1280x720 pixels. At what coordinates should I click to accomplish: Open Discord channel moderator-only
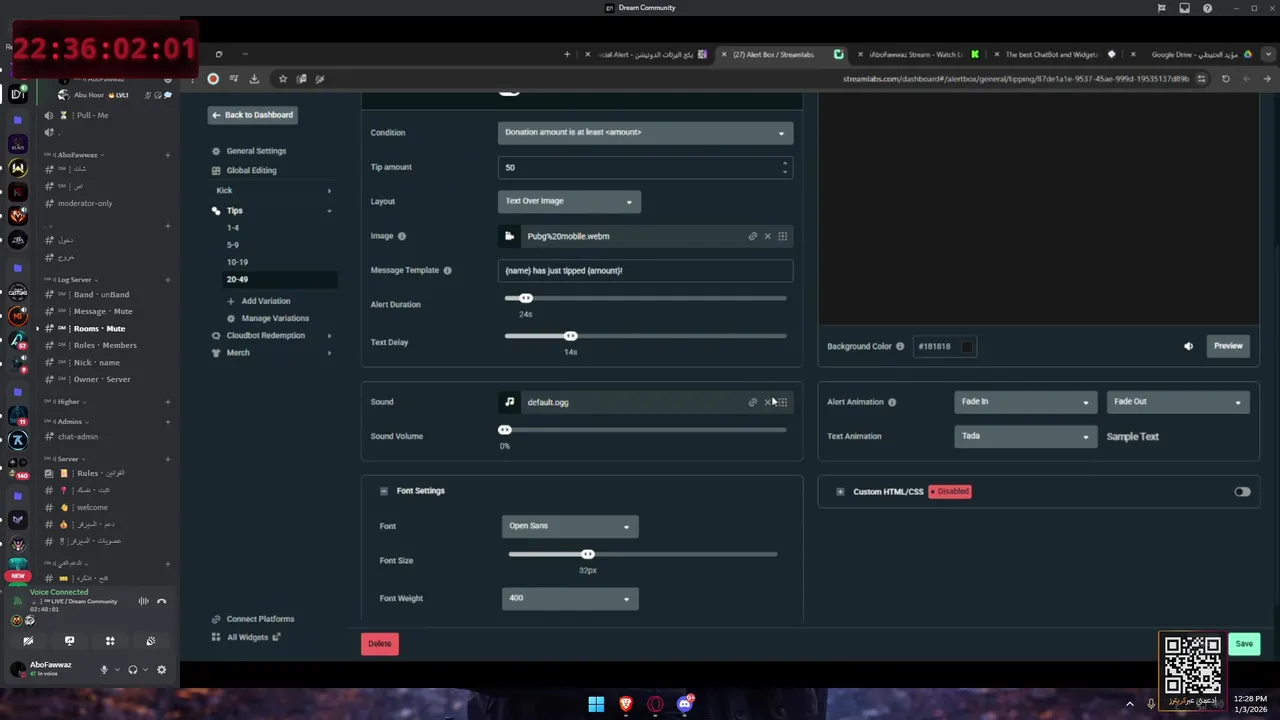coord(85,203)
